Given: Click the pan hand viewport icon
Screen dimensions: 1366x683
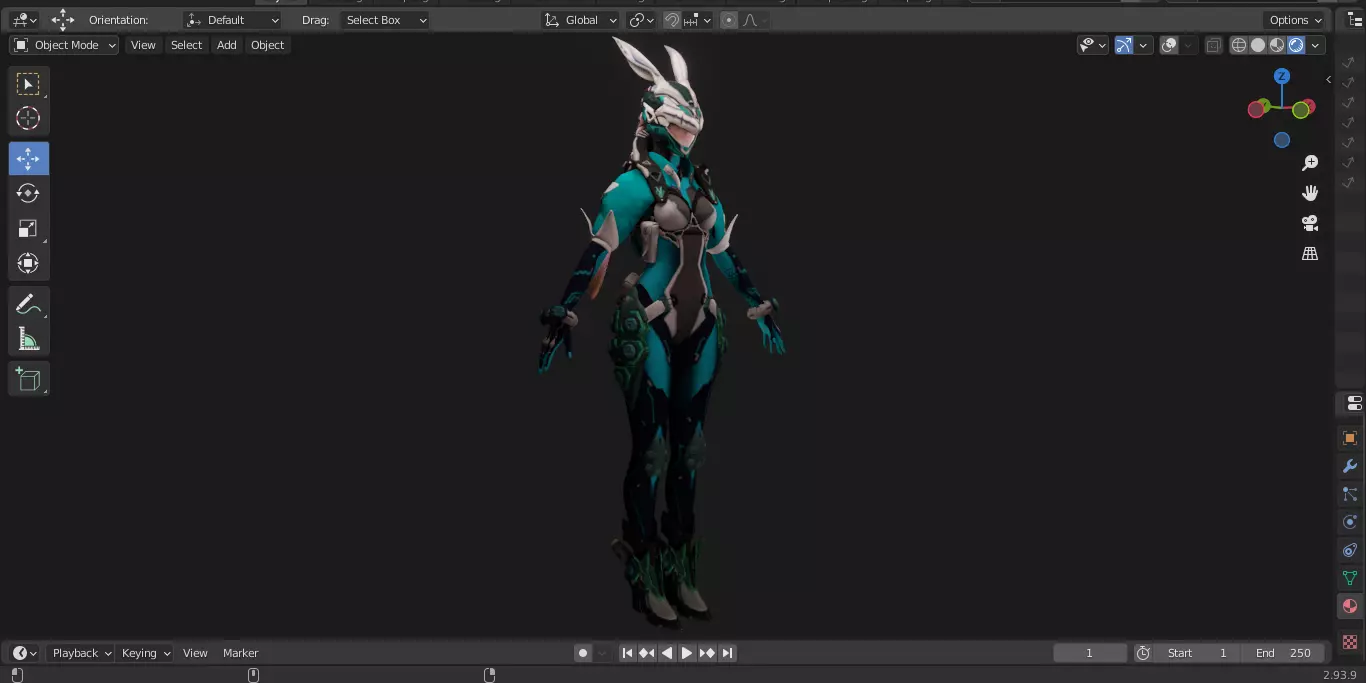Looking at the screenshot, I should [x=1310, y=193].
